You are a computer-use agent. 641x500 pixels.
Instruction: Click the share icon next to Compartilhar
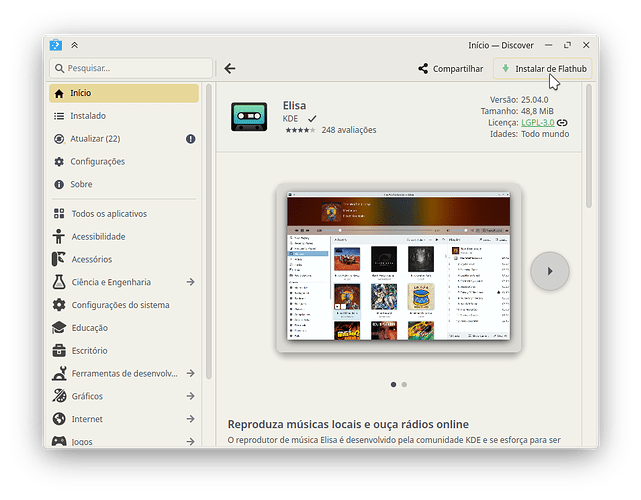click(423, 69)
